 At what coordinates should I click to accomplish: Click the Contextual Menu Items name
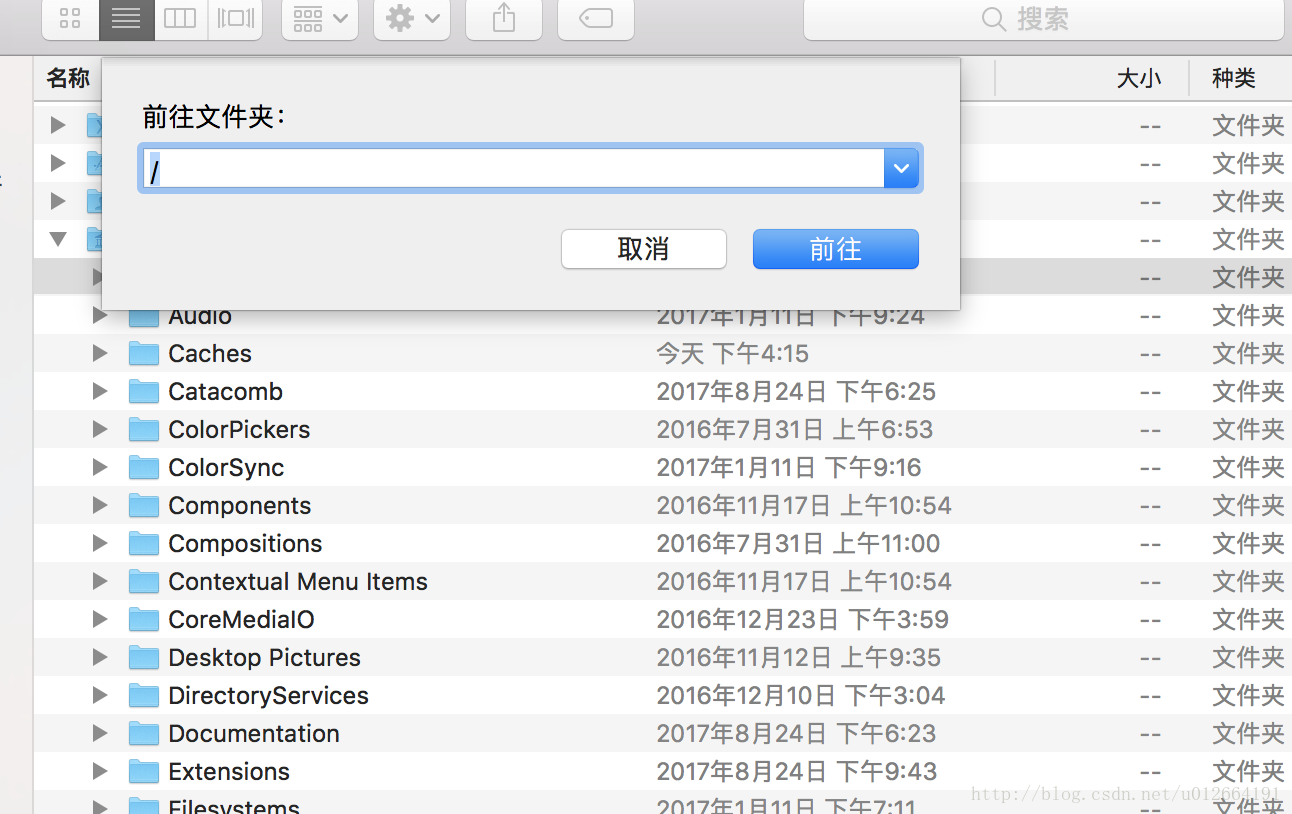coord(298,581)
